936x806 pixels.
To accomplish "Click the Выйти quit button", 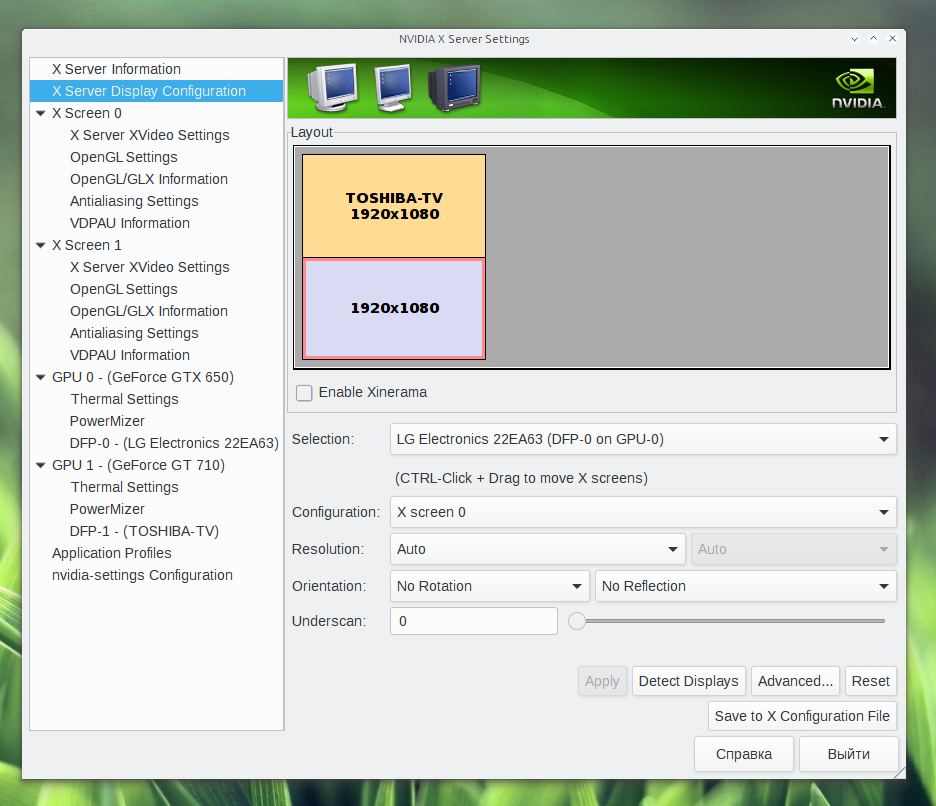I will 848,754.
